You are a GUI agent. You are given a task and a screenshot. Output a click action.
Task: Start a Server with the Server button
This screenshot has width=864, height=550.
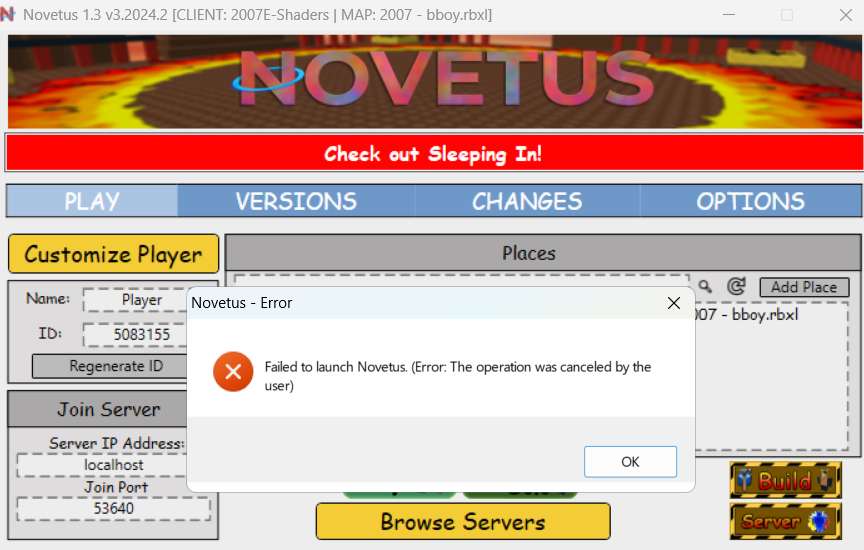786,521
